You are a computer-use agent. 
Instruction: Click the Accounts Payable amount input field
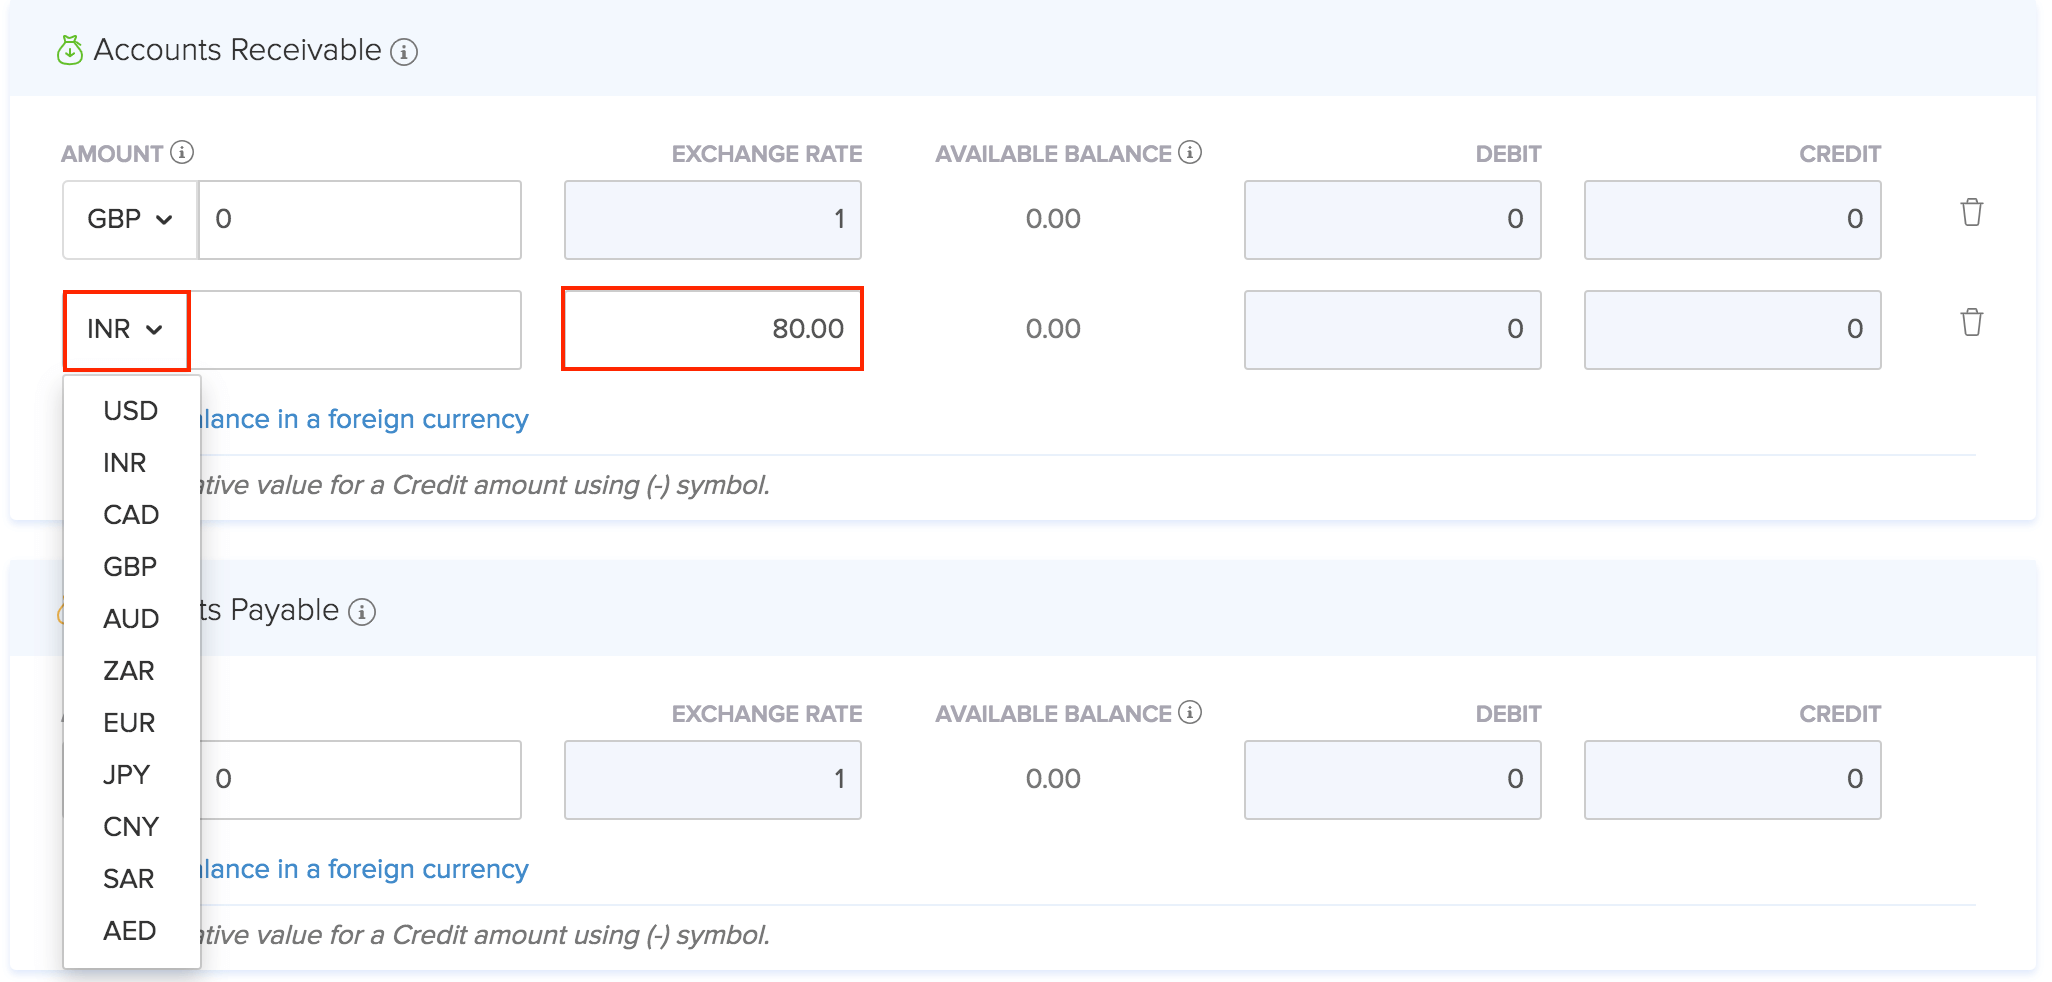pos(360,780)
